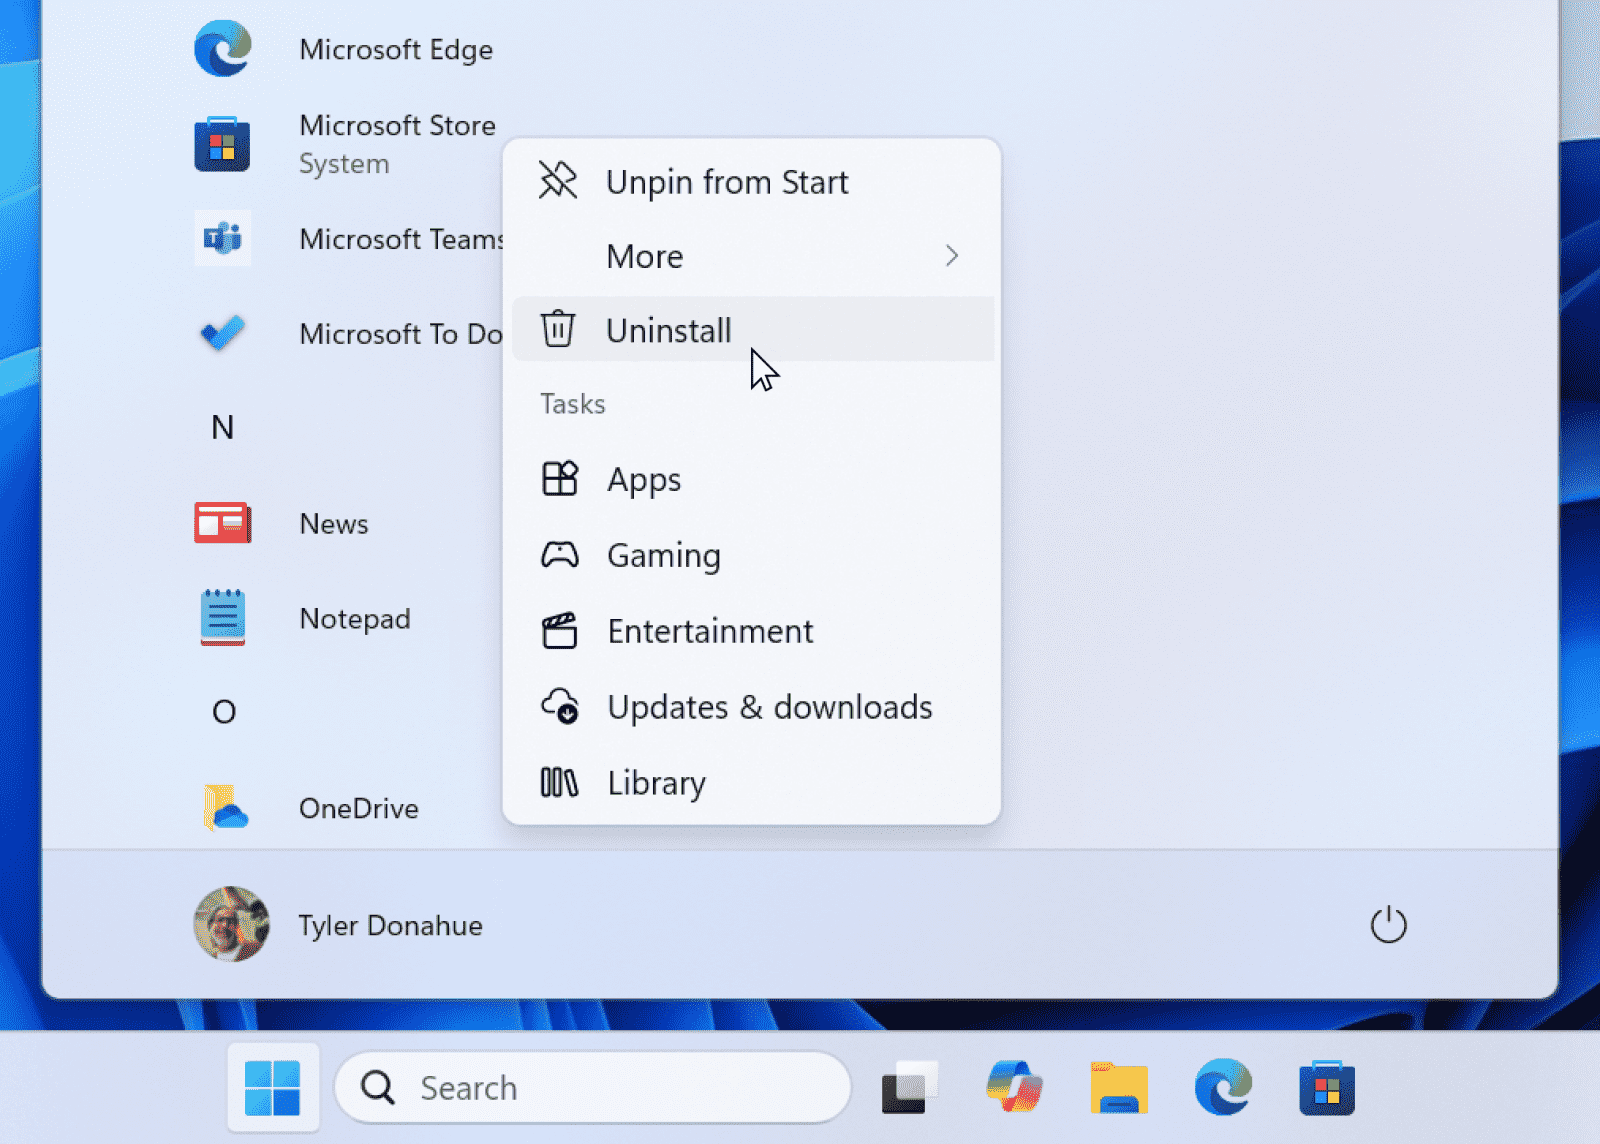The height and width of the screenshot is (1144, 1600).
Task: Launch Notepad
Action: [354, 618]
